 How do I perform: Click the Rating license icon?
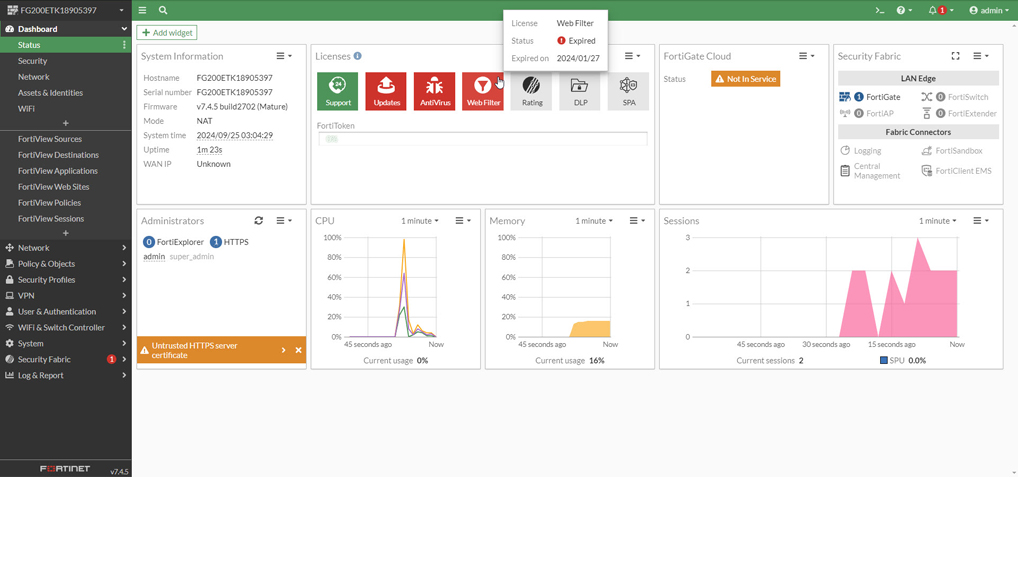click(x=532, y=91)
